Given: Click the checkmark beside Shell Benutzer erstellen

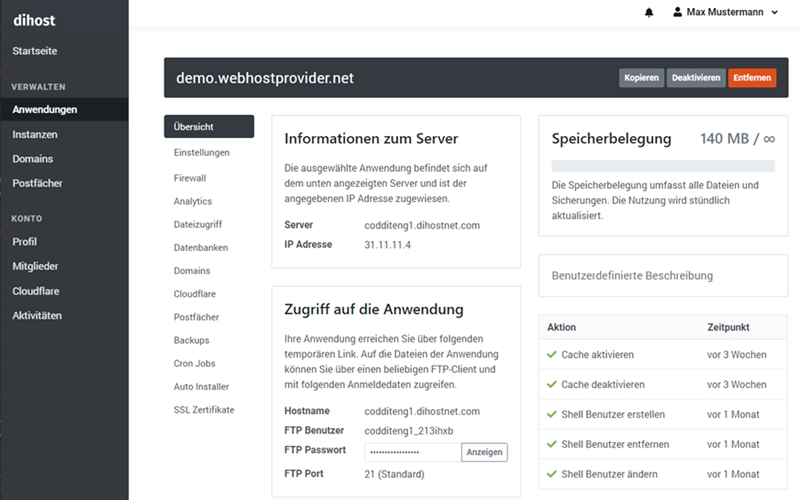Looking at the screenshot, I should click(551, 414).
